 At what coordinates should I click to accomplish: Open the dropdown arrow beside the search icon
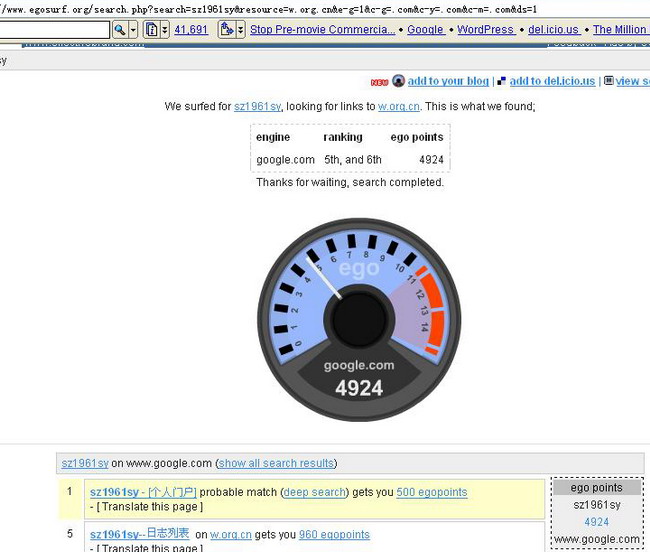tap(133, 30)
